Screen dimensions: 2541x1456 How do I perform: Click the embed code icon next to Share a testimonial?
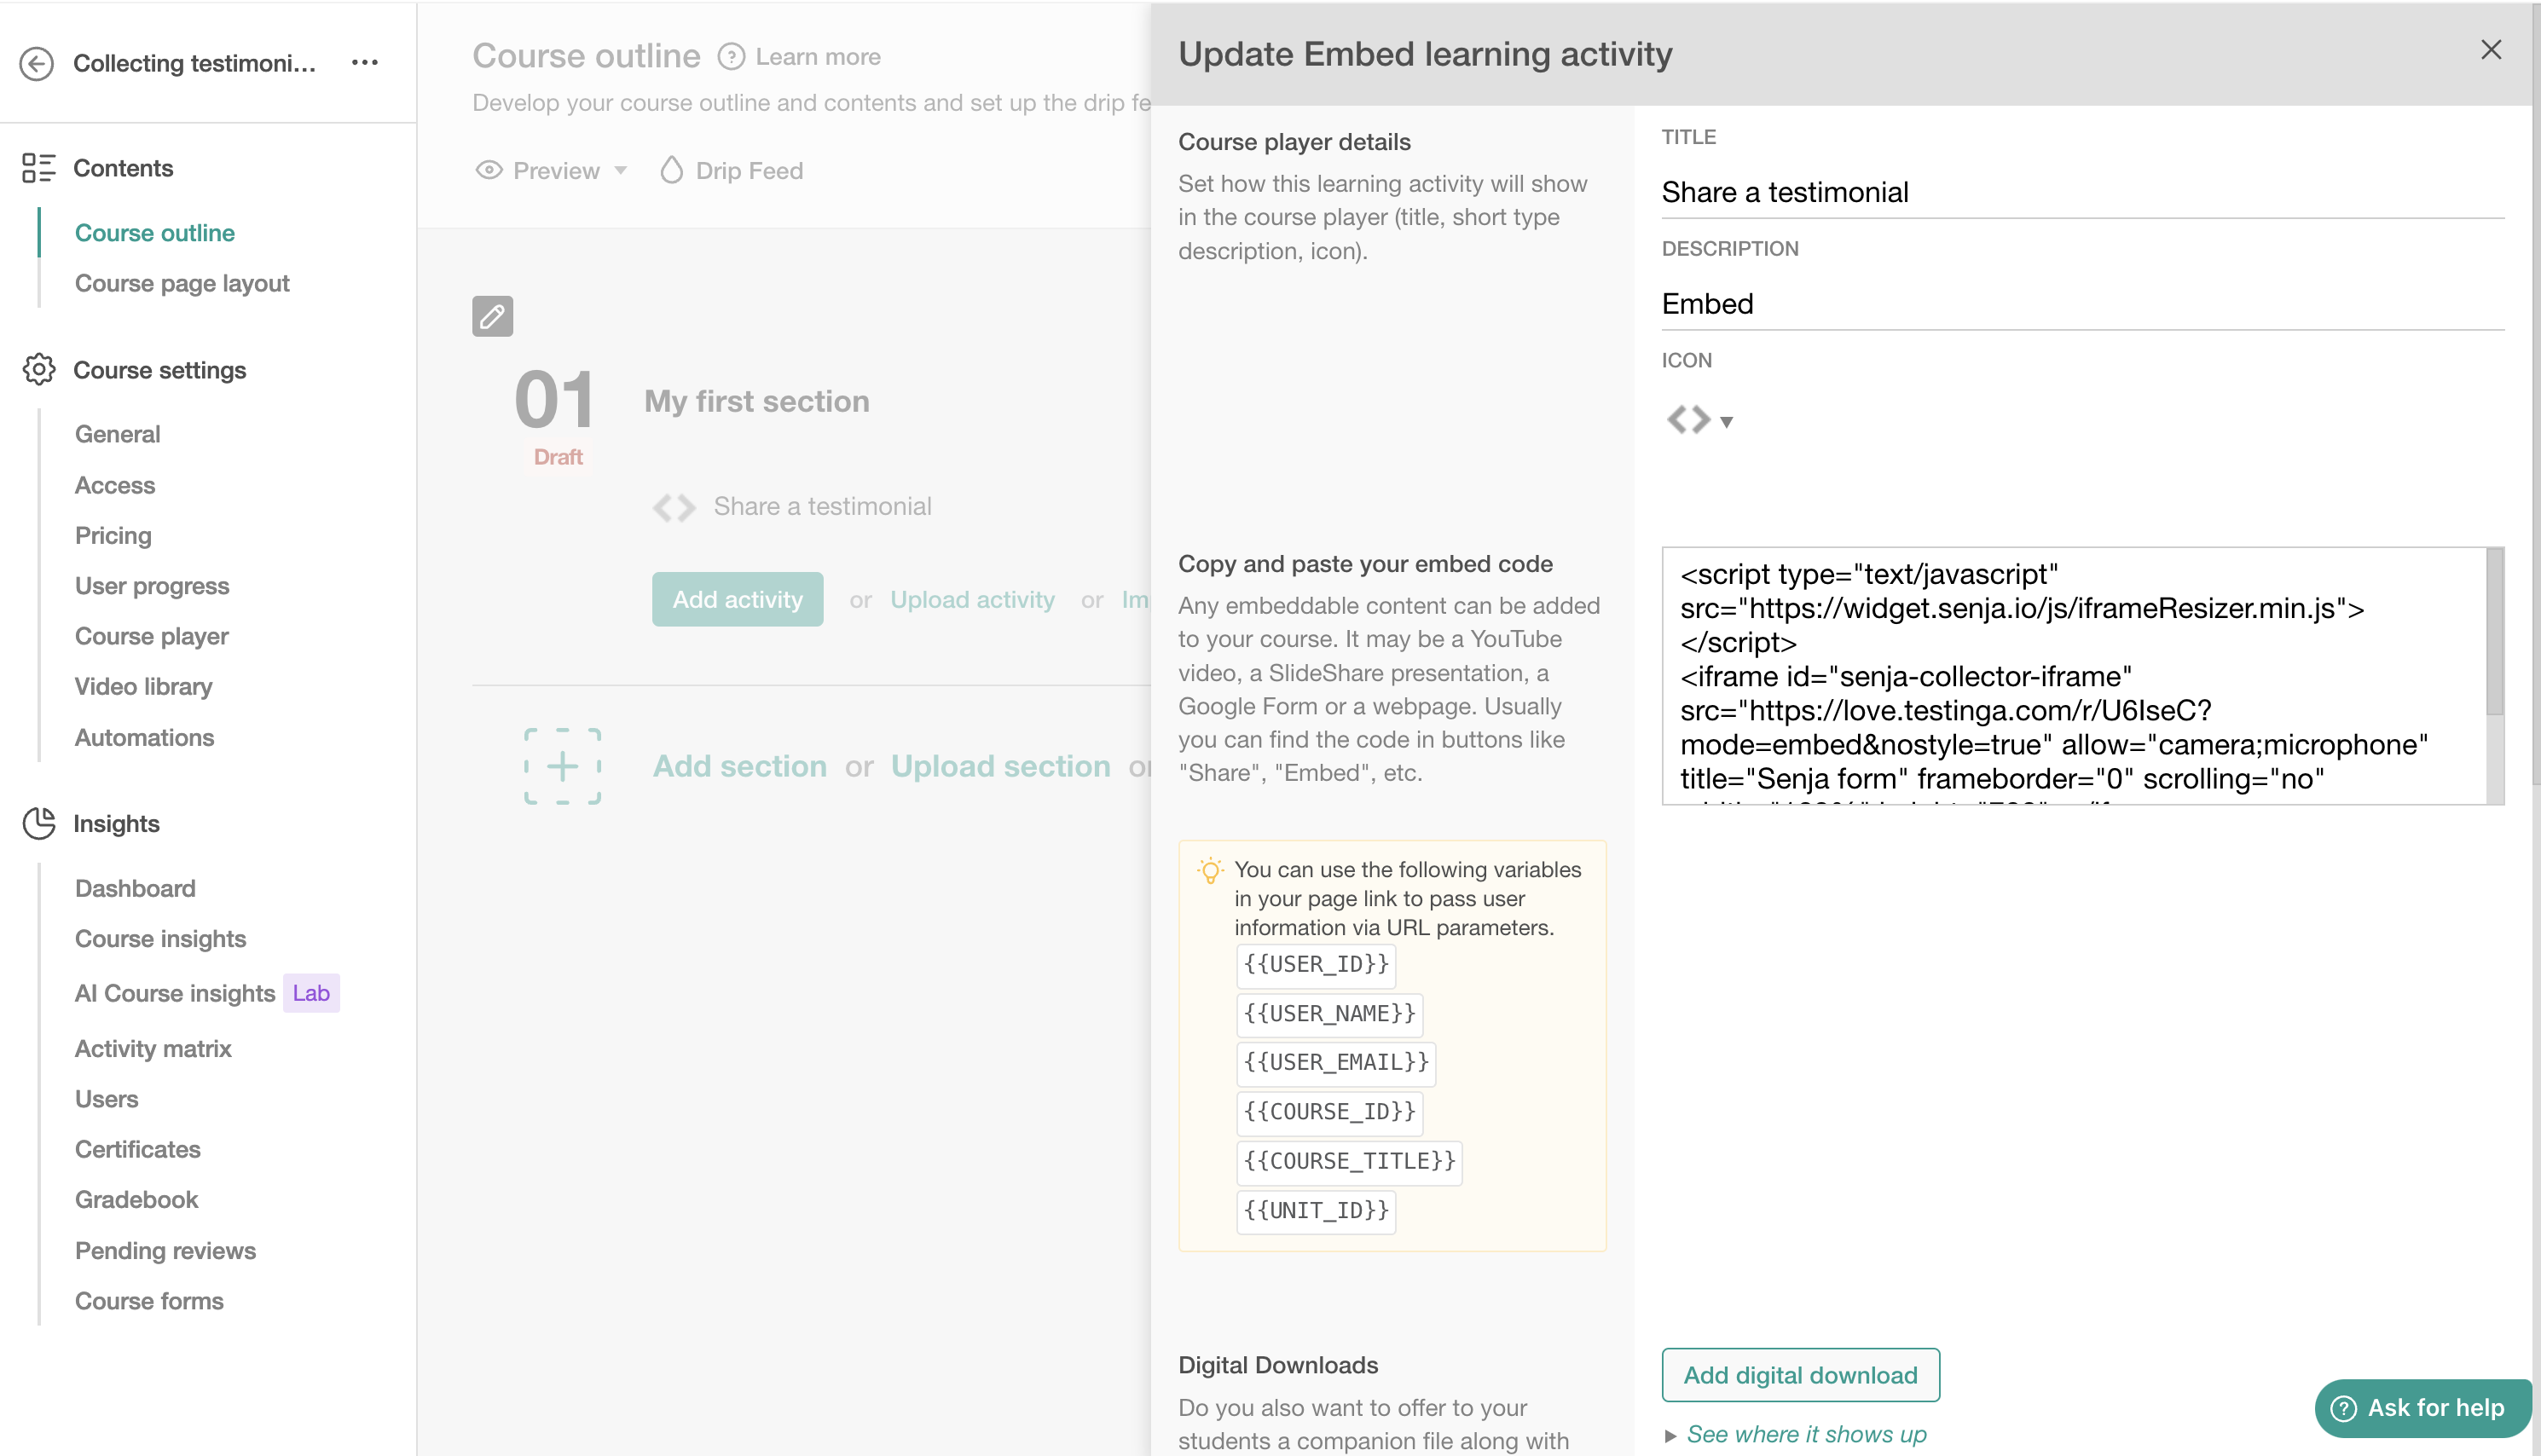(673, 507)
